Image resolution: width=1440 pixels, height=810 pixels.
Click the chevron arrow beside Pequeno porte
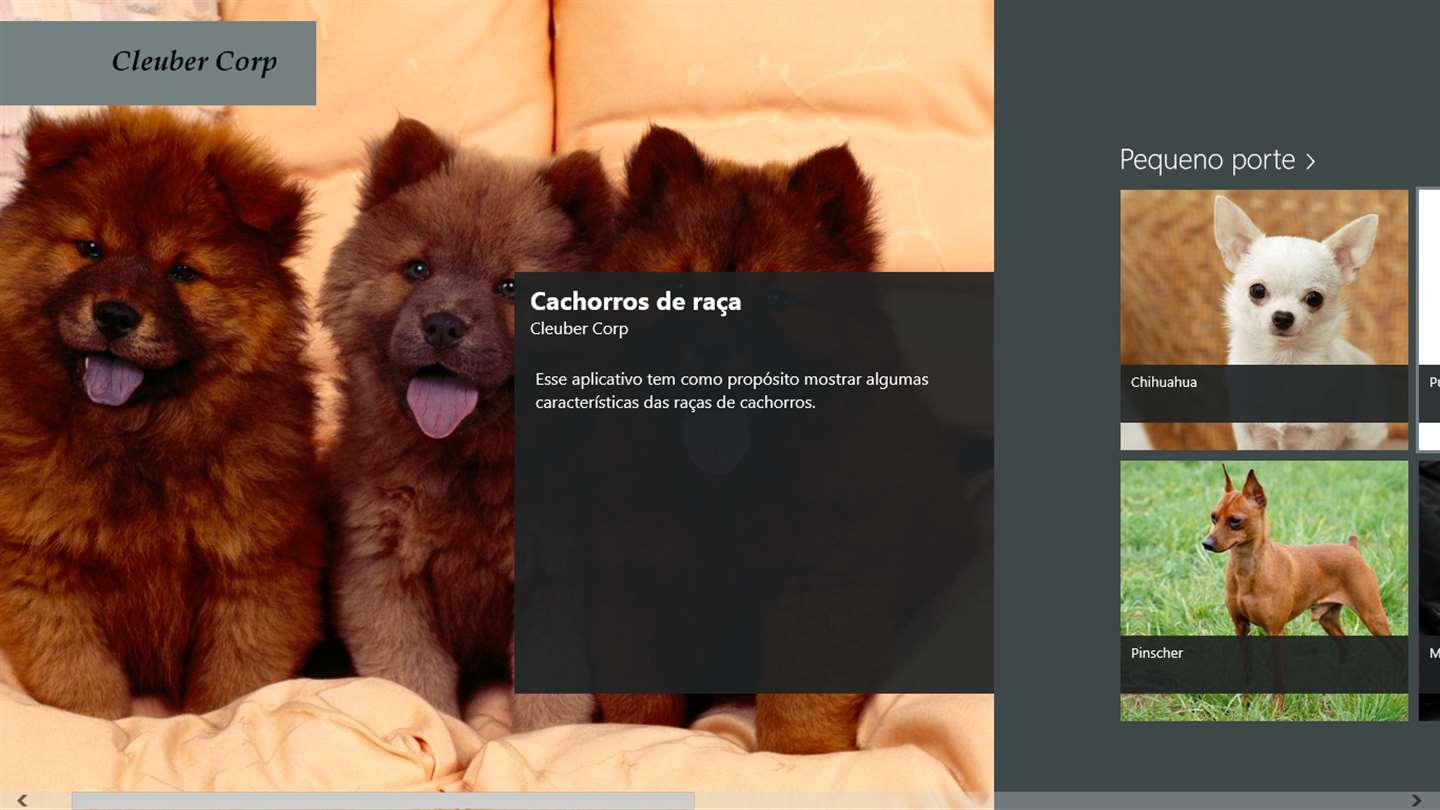click(x=1310, y=161)
